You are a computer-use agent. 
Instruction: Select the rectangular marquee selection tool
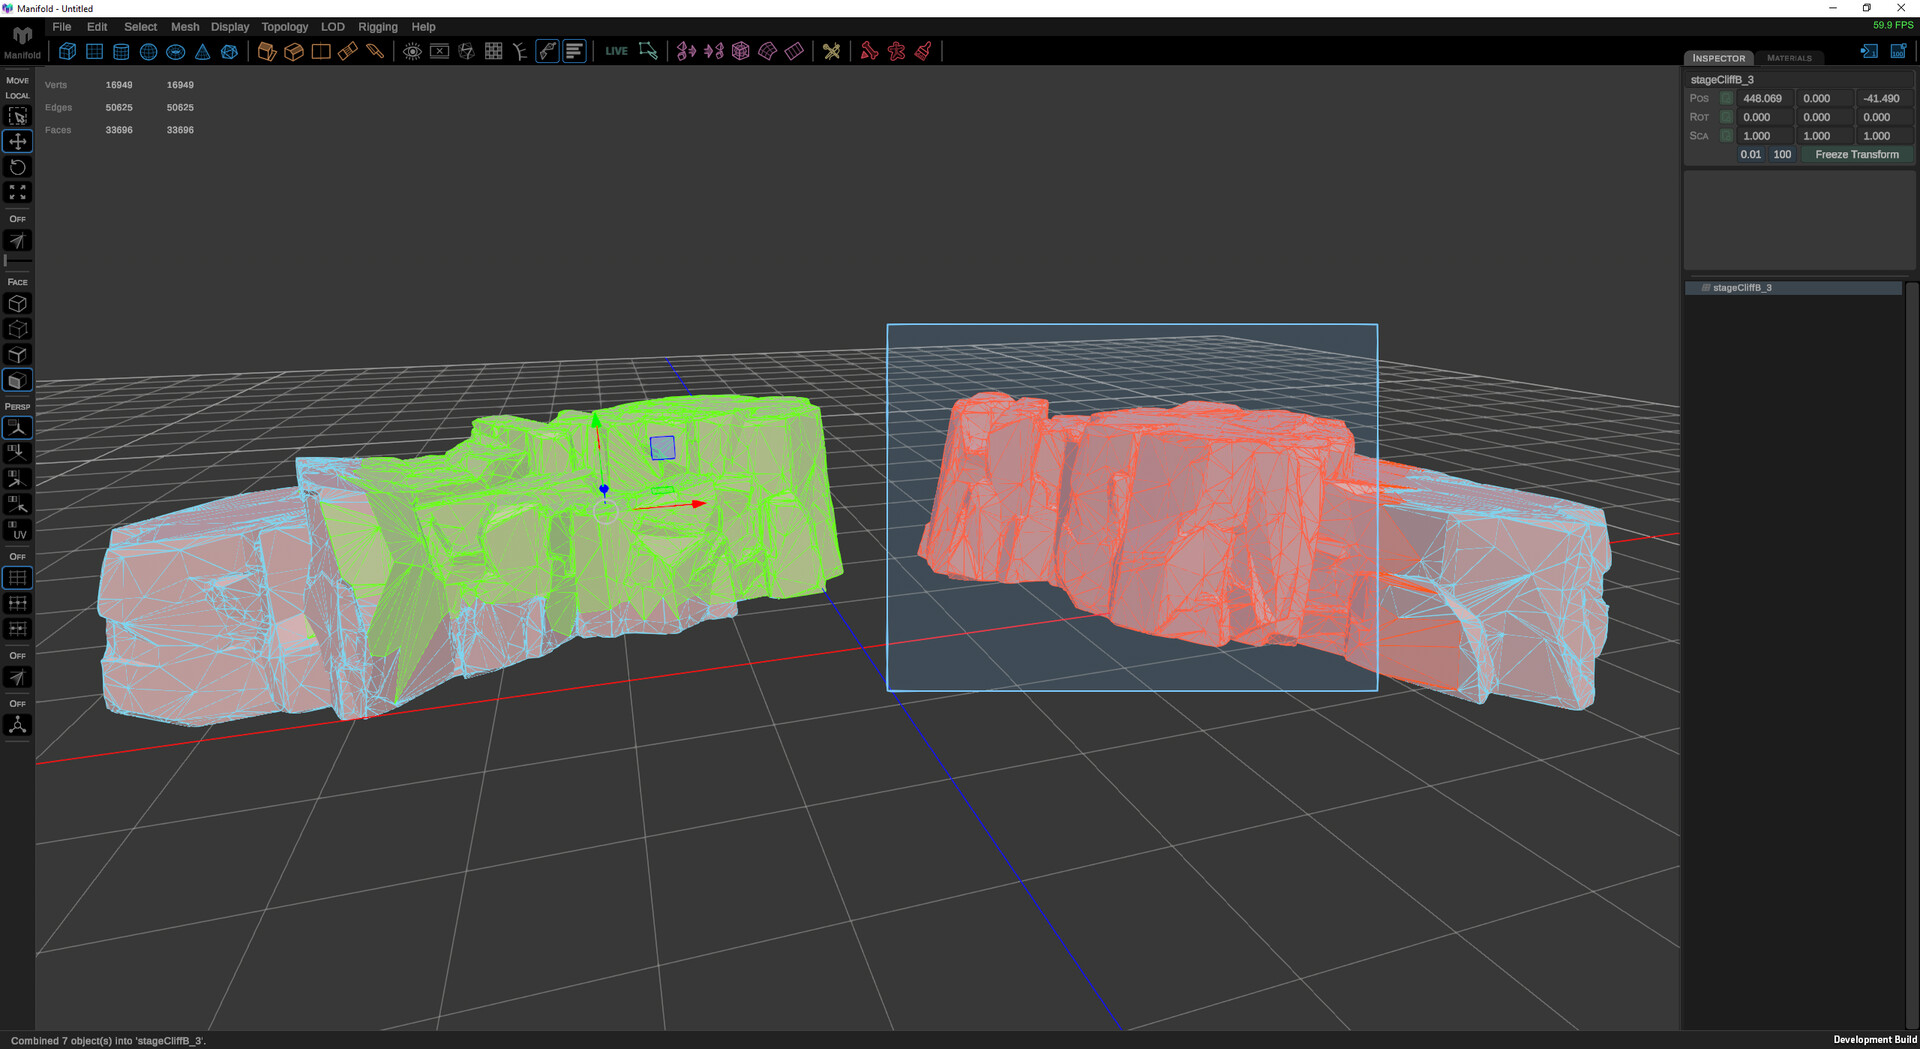(17, 115)
